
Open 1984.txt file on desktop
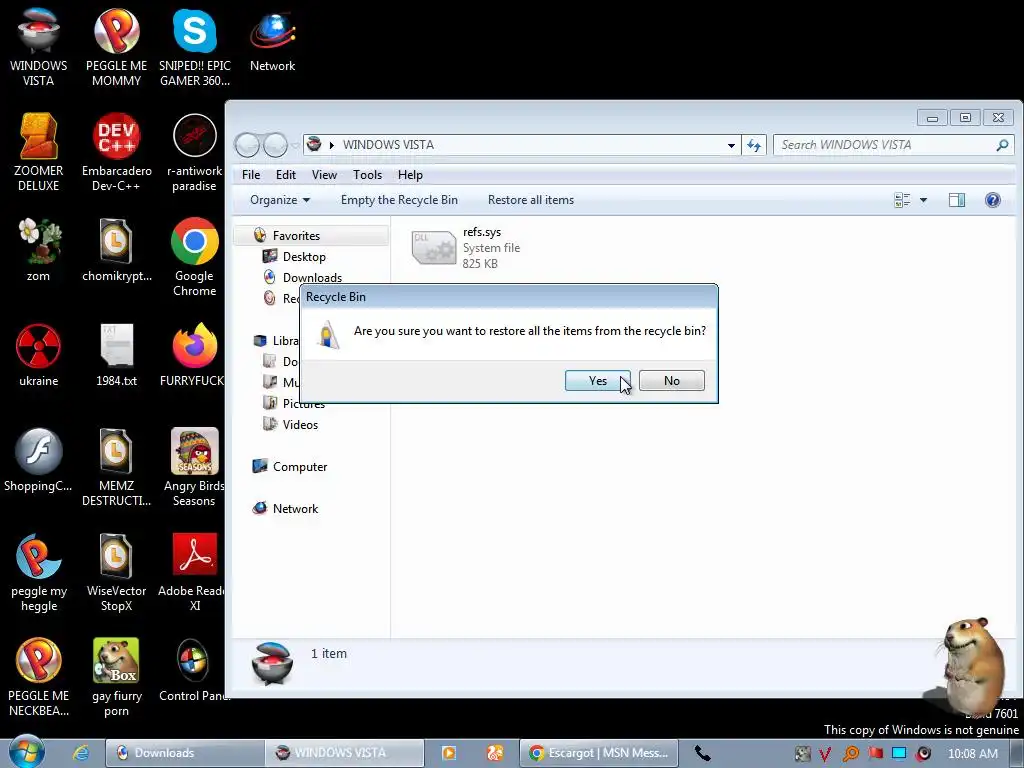pyautogui.click(x=116, y=355)
